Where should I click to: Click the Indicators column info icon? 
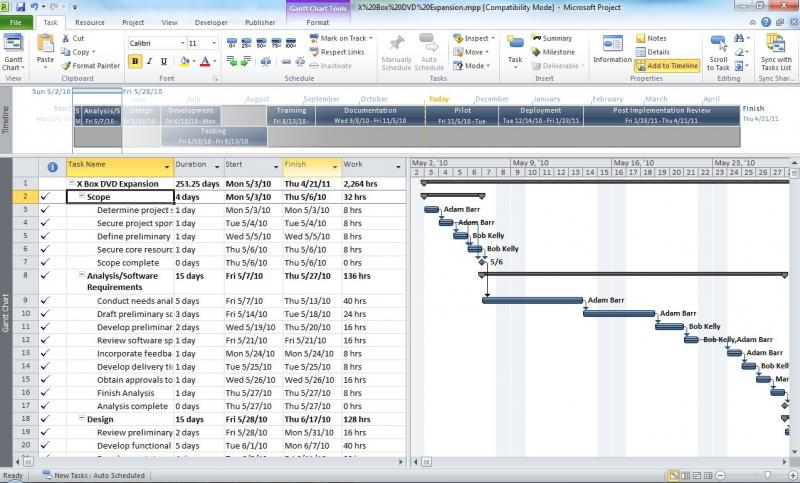(52, 167)
